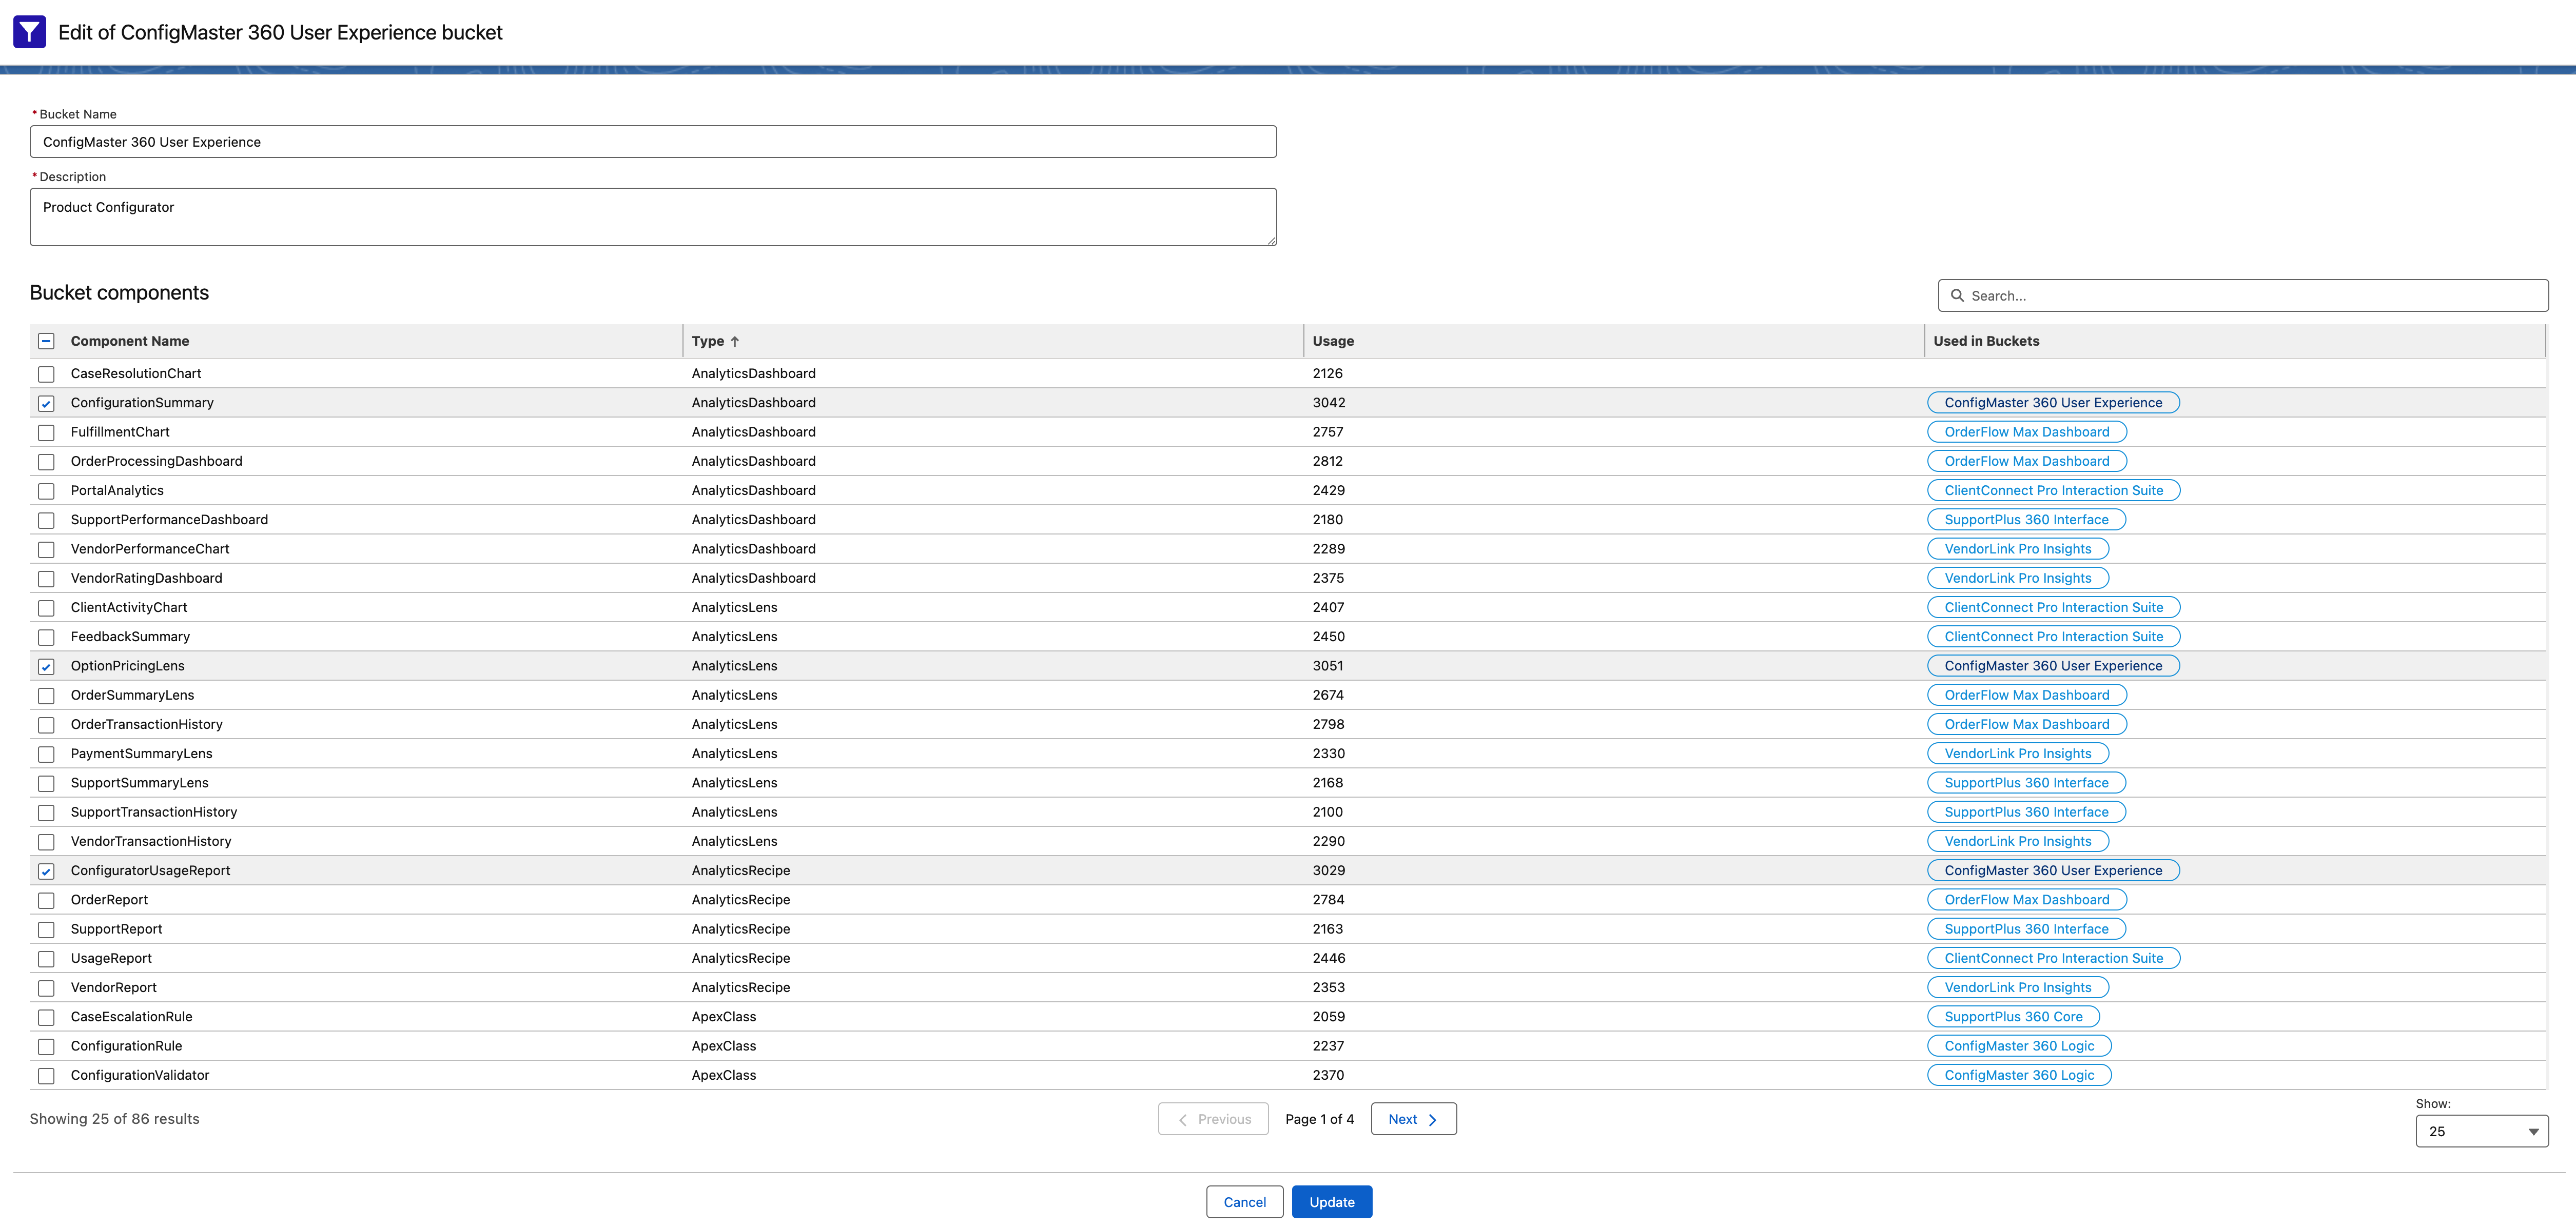Sort by Usage column header
Image resolution: width=2576 pixels, height=1228 pixels.
click(1333, 341)
